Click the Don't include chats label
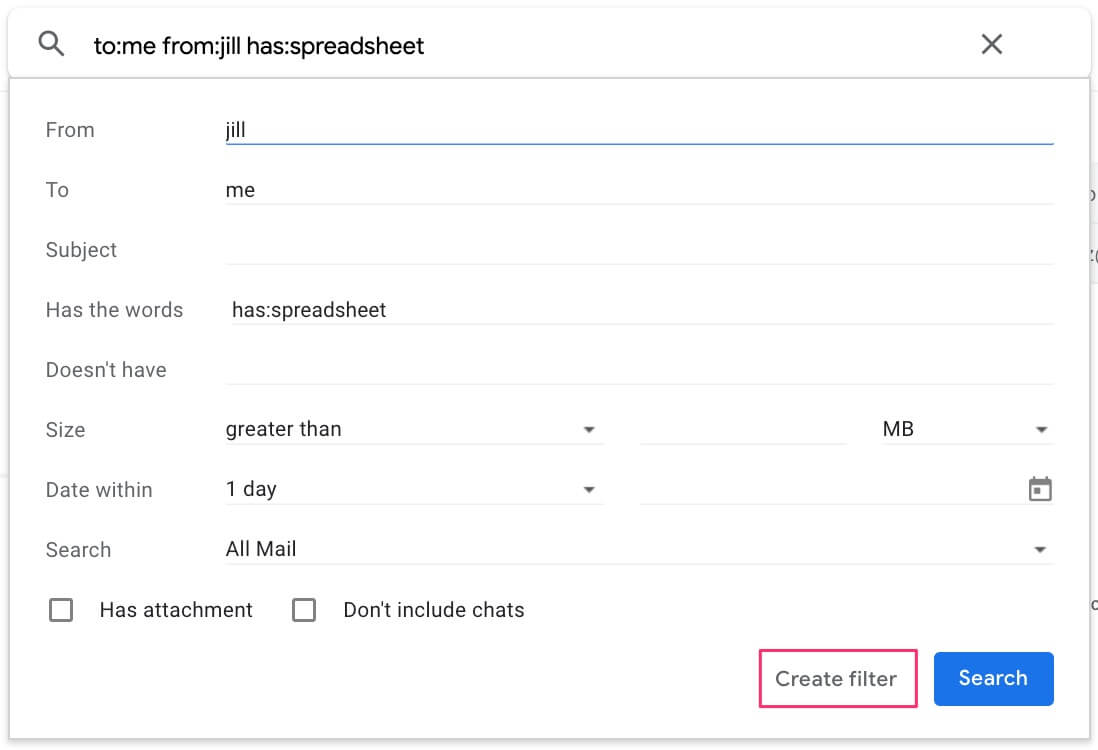The width and height of the screenshot is (1098, 750). 433,610
